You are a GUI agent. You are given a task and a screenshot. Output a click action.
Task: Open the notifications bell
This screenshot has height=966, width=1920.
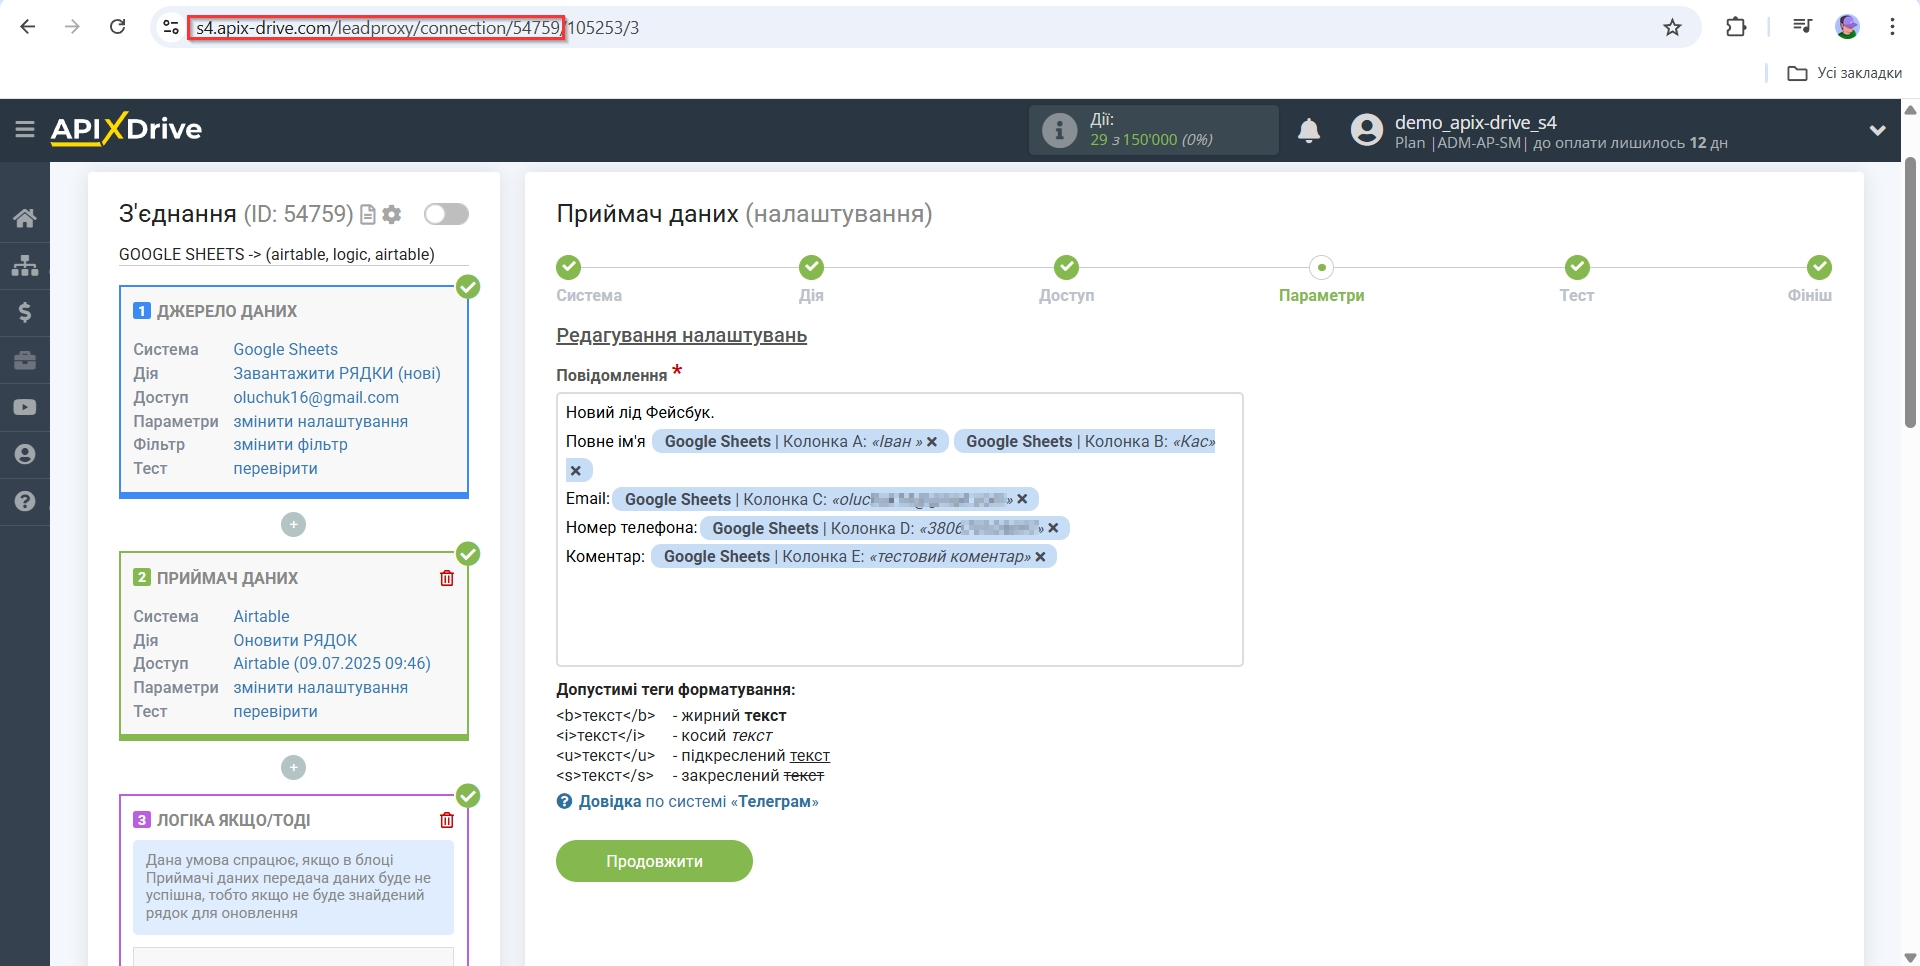coord(1309,130)
